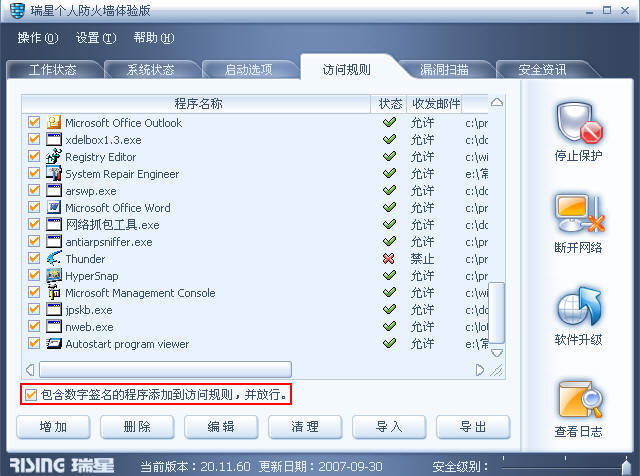Click the scroll-down arrow of the rule list
Screen dimensions: 640x476
pos(497,353)
